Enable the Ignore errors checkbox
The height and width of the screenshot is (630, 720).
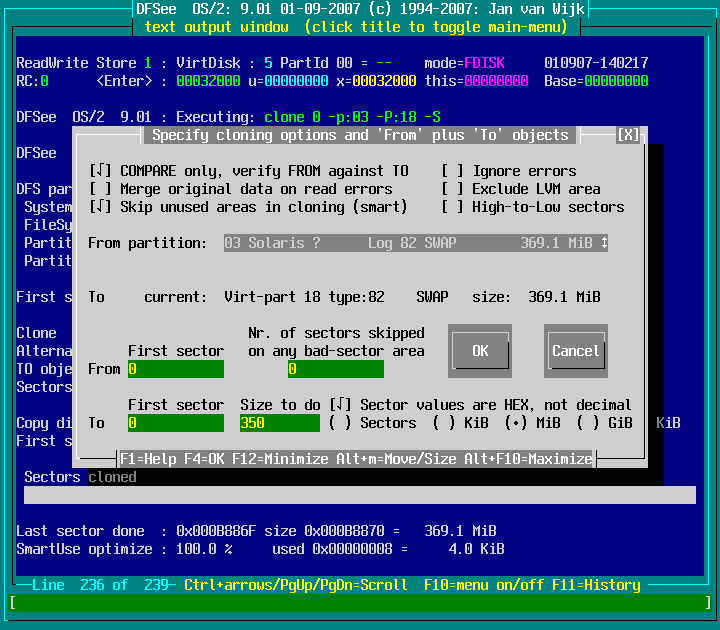coord(452,171)
